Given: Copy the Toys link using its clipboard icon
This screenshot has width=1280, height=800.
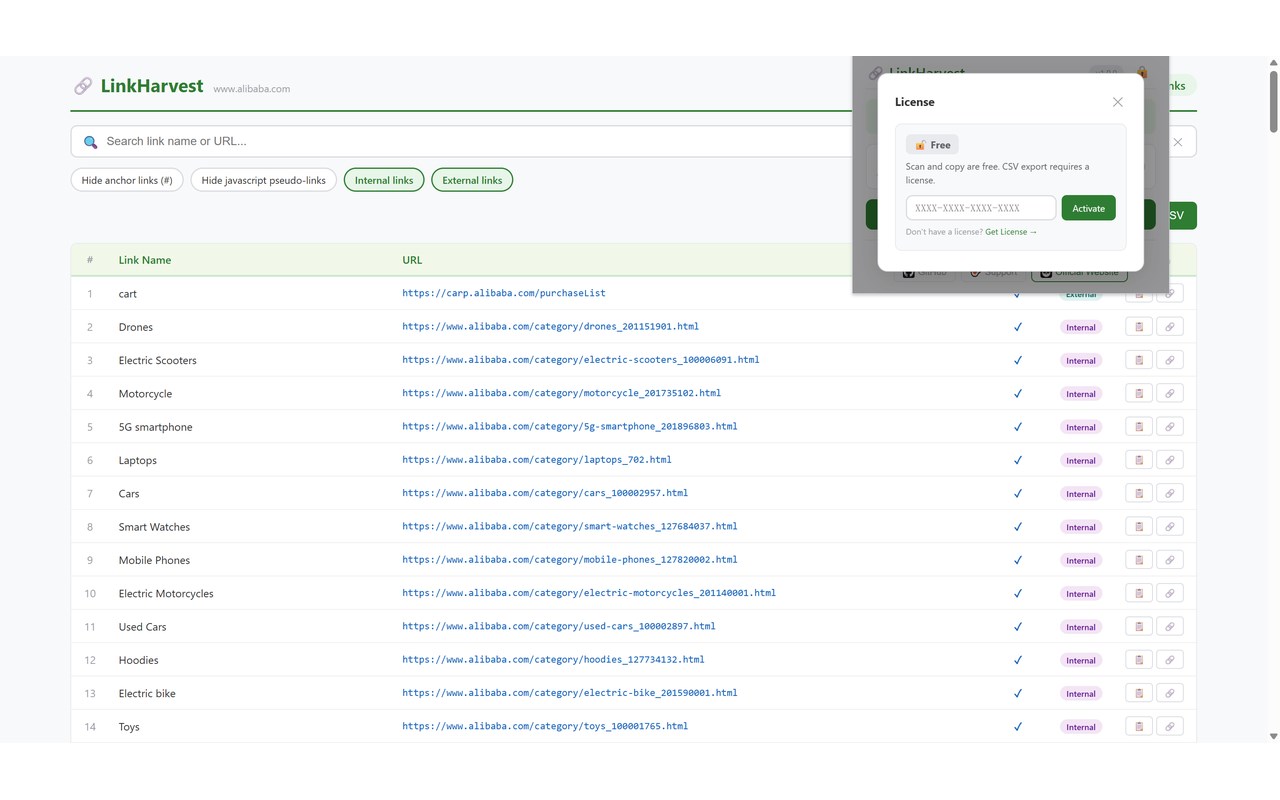Looking at the screenshot, I should tap(1139, 727).
